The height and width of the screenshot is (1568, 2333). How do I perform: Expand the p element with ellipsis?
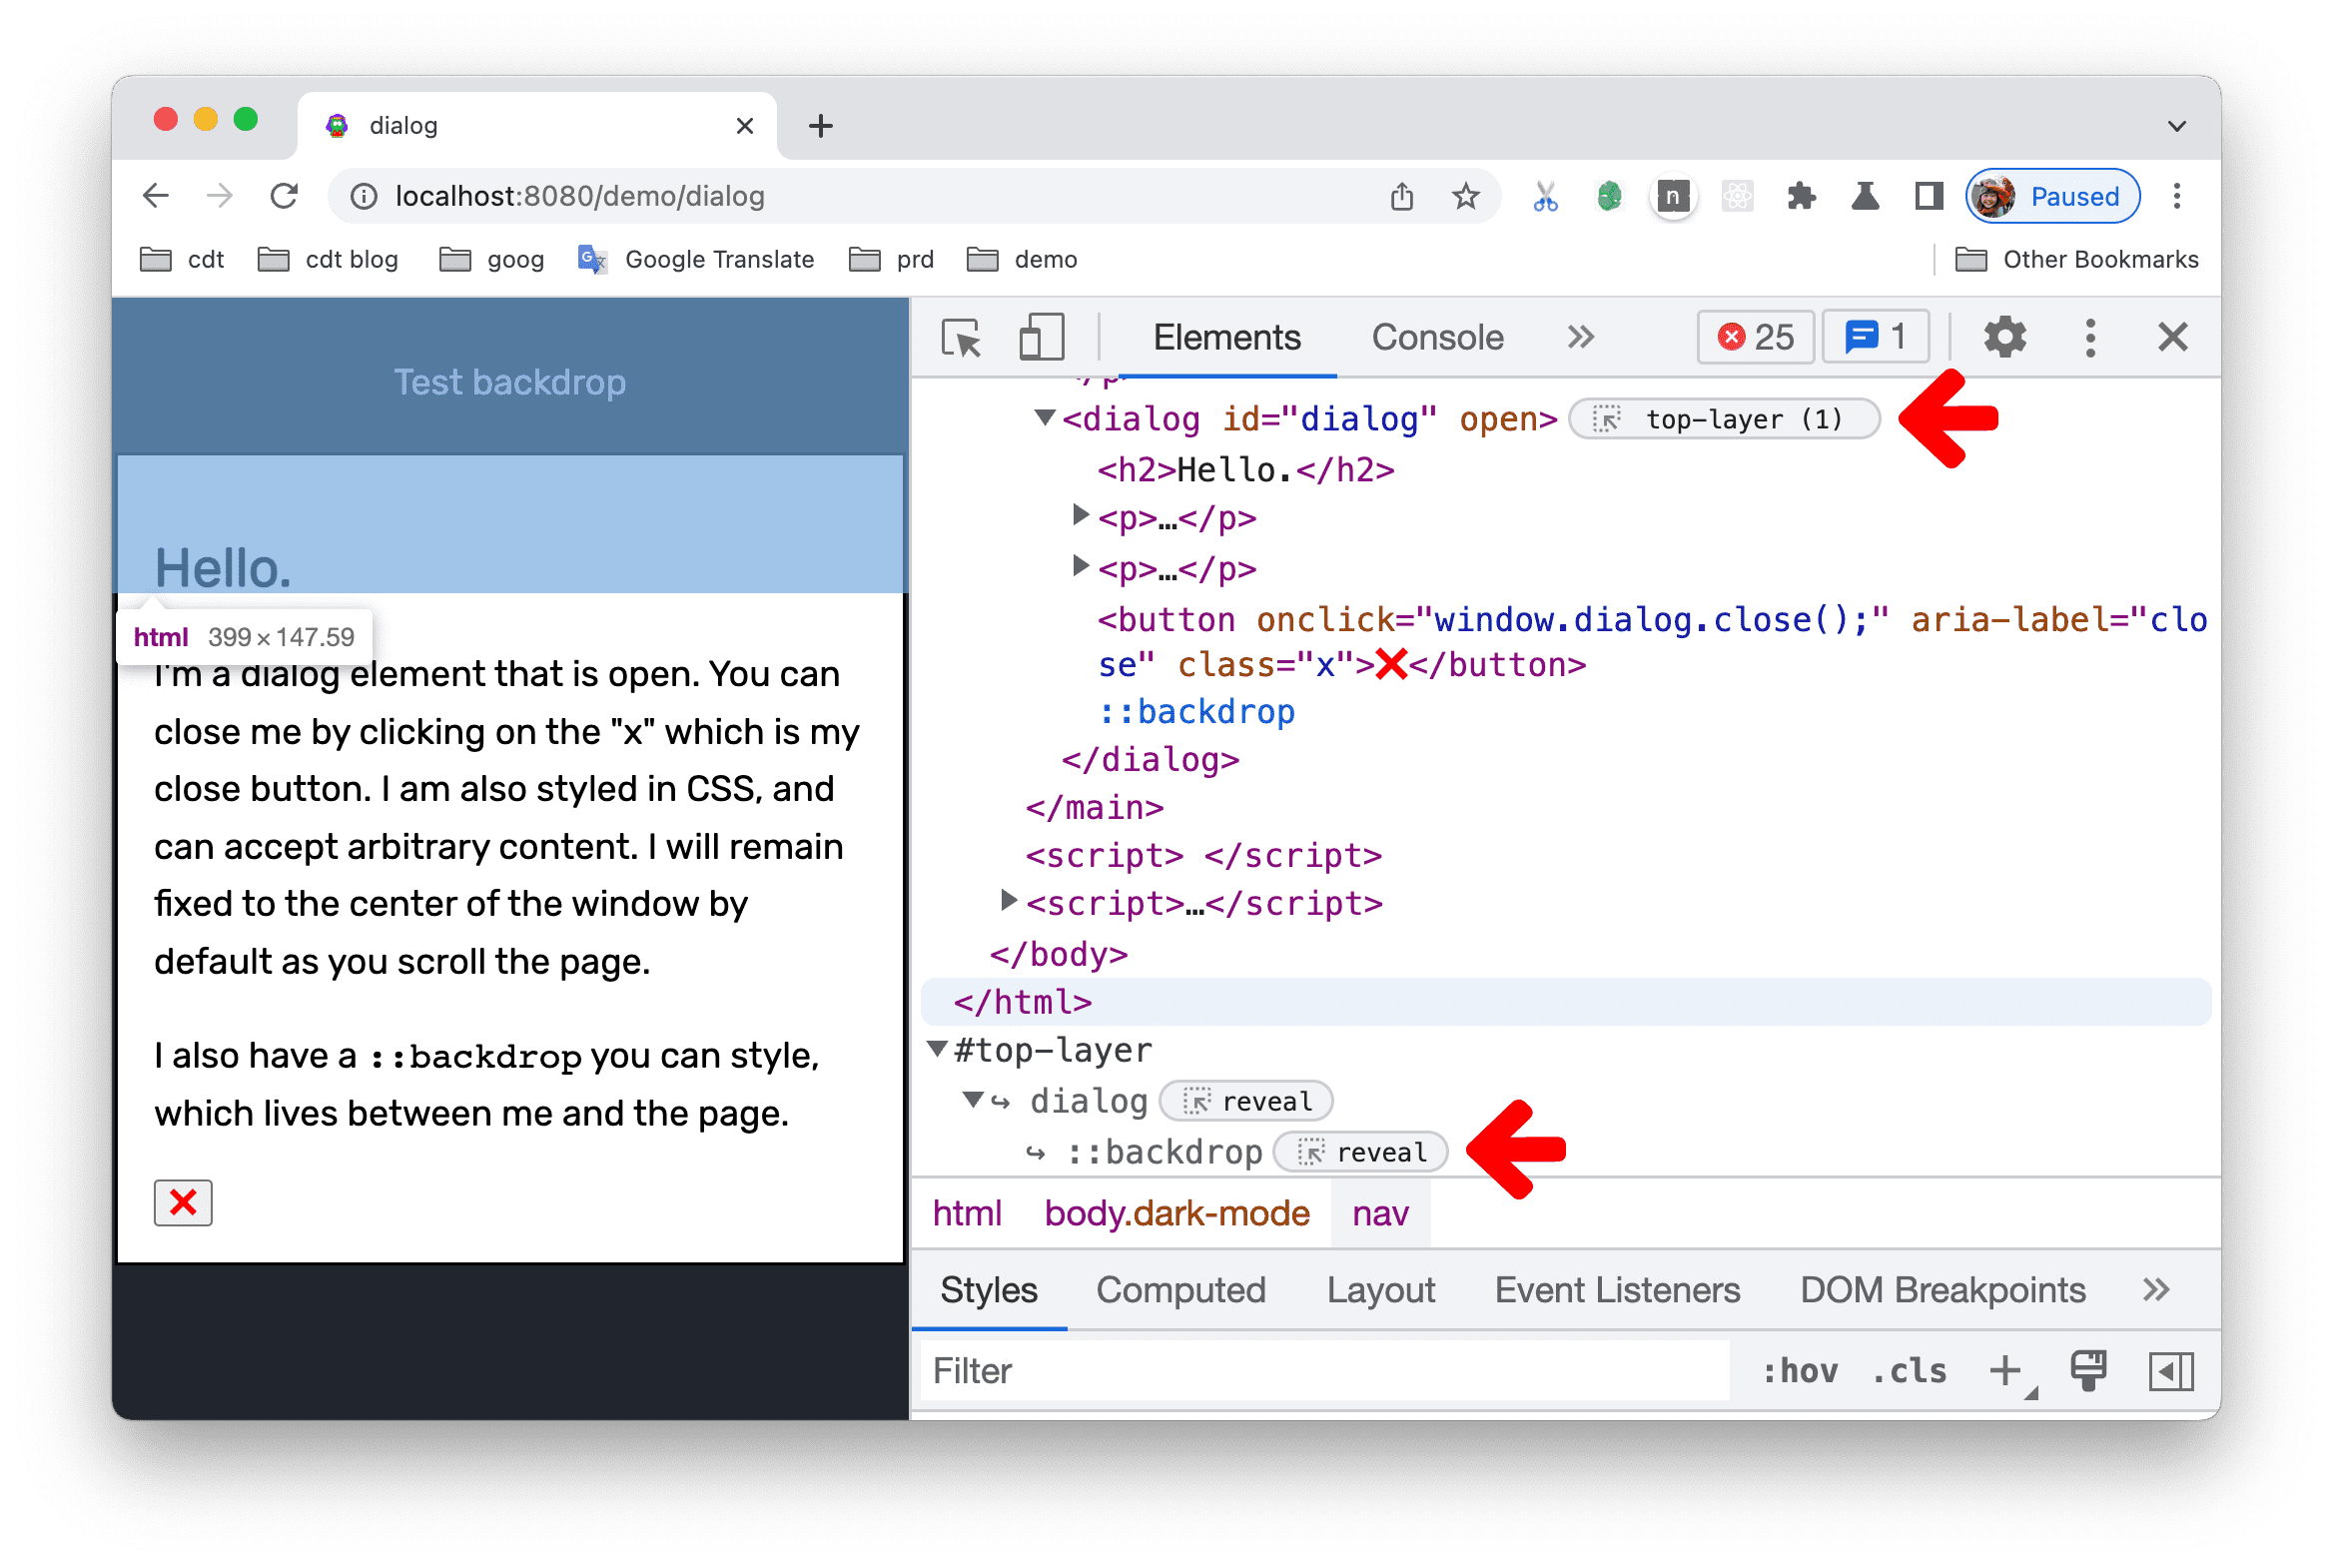click(x=1075, y=518)
